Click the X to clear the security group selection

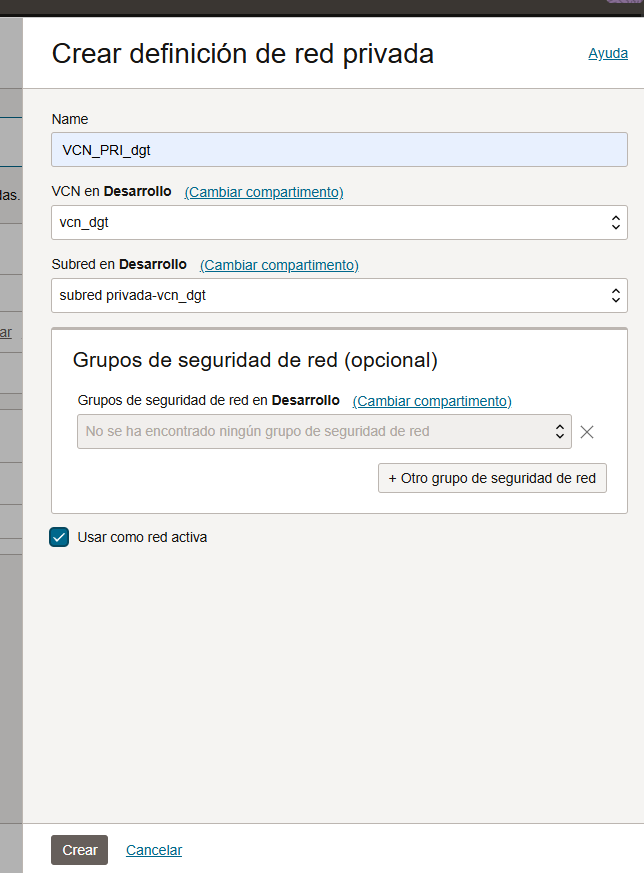(587, 431)
